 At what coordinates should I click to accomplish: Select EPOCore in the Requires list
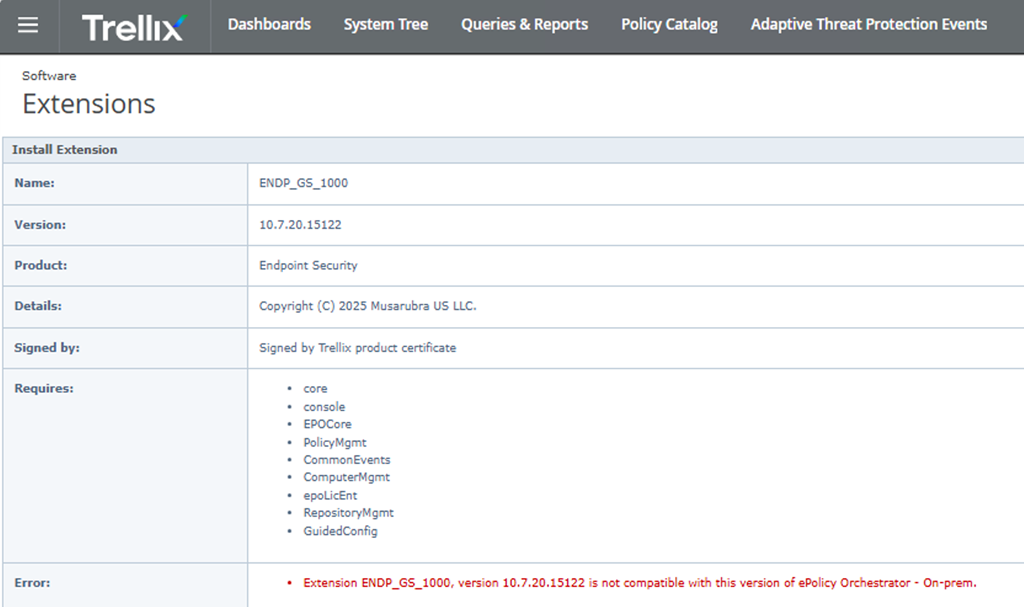[x=327, y=424]
